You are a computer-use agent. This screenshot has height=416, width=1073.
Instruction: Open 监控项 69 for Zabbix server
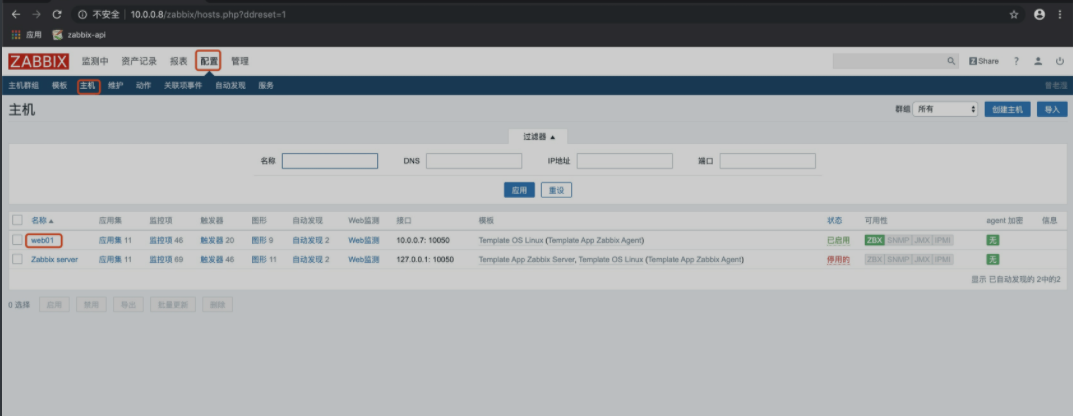[x=166, y=259]
